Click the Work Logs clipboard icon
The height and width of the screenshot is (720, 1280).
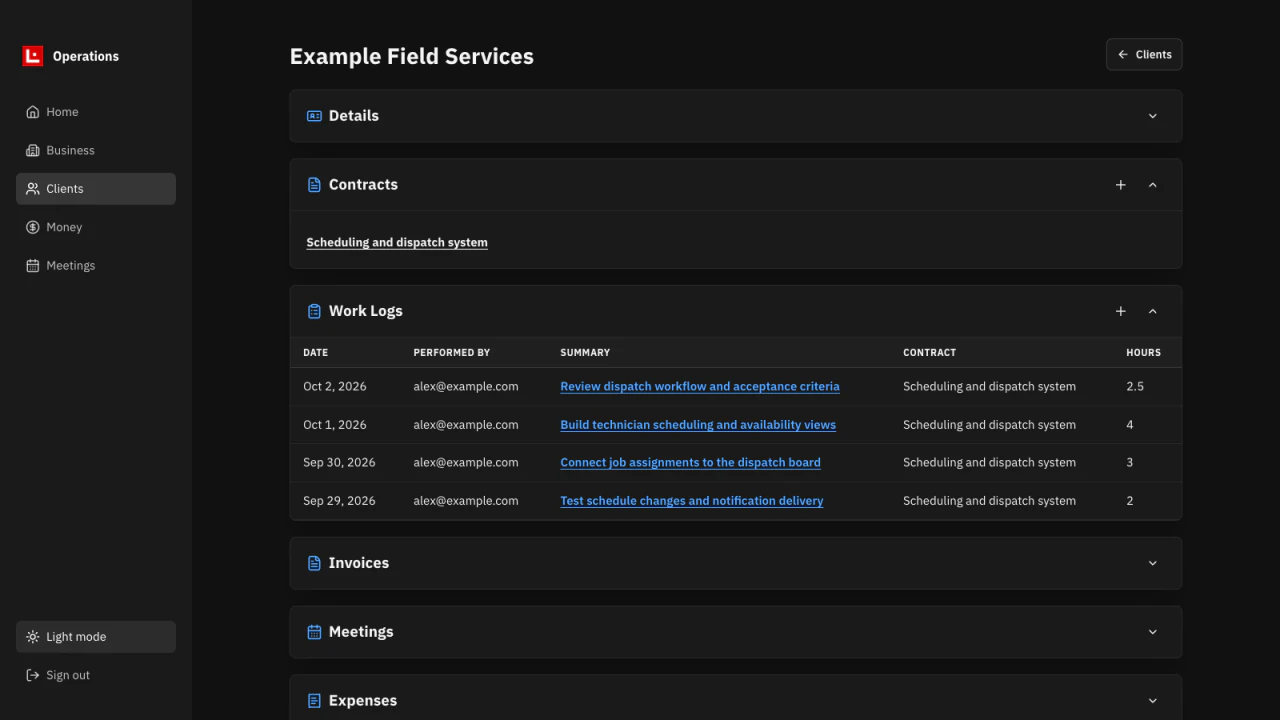314,311
